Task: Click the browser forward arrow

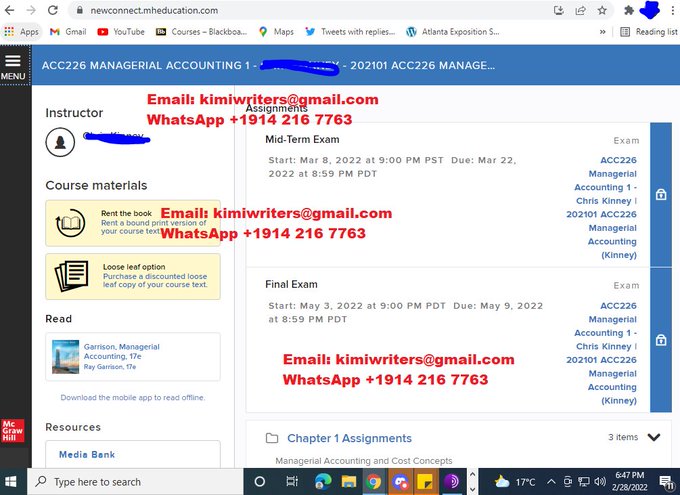Action: pyautogui.click(x=31, y=10)
